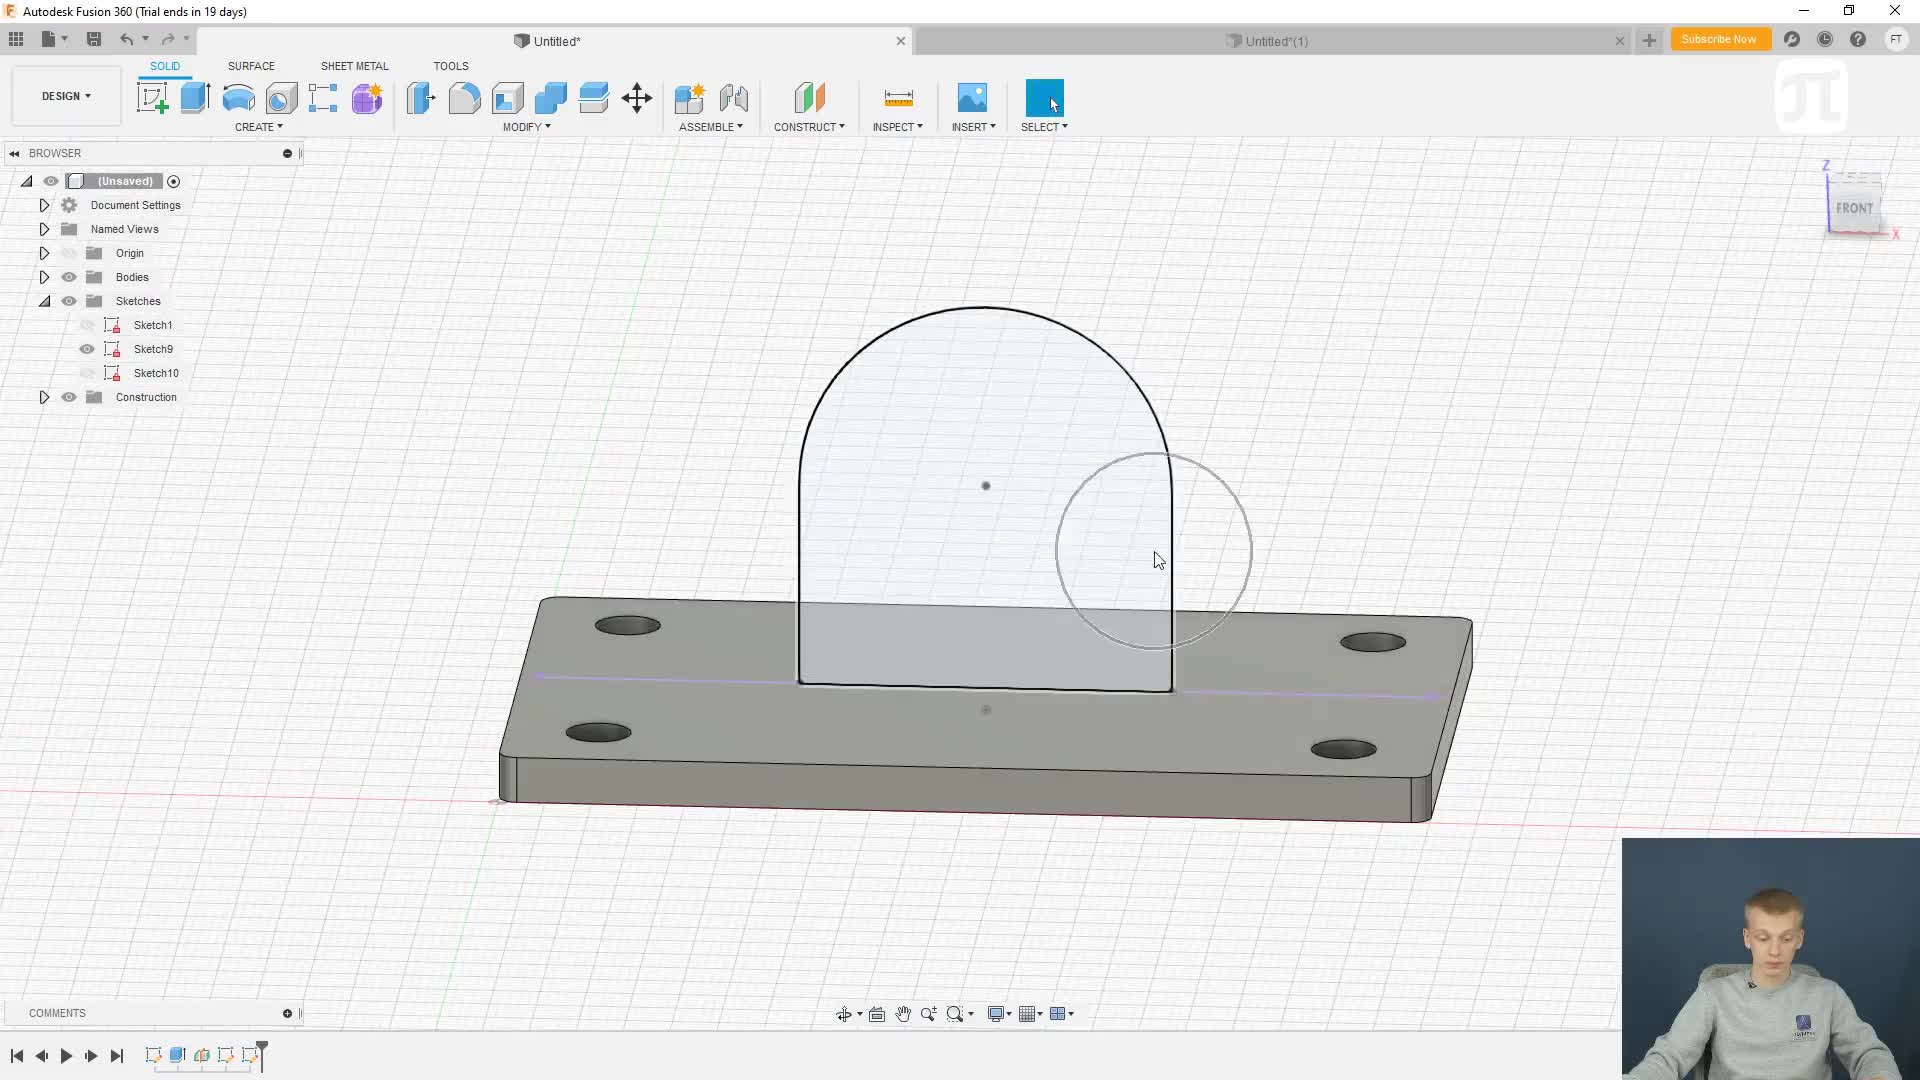Screen dimensions: 1920x1080
Task: Select the Rectangular Pattern tool
Action: [323, 98]
